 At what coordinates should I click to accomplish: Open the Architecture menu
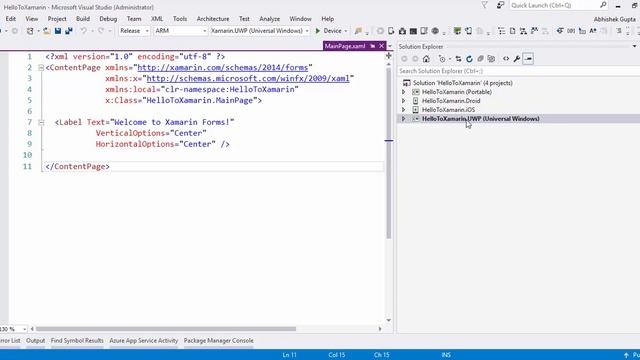click(x=213, y=19)
